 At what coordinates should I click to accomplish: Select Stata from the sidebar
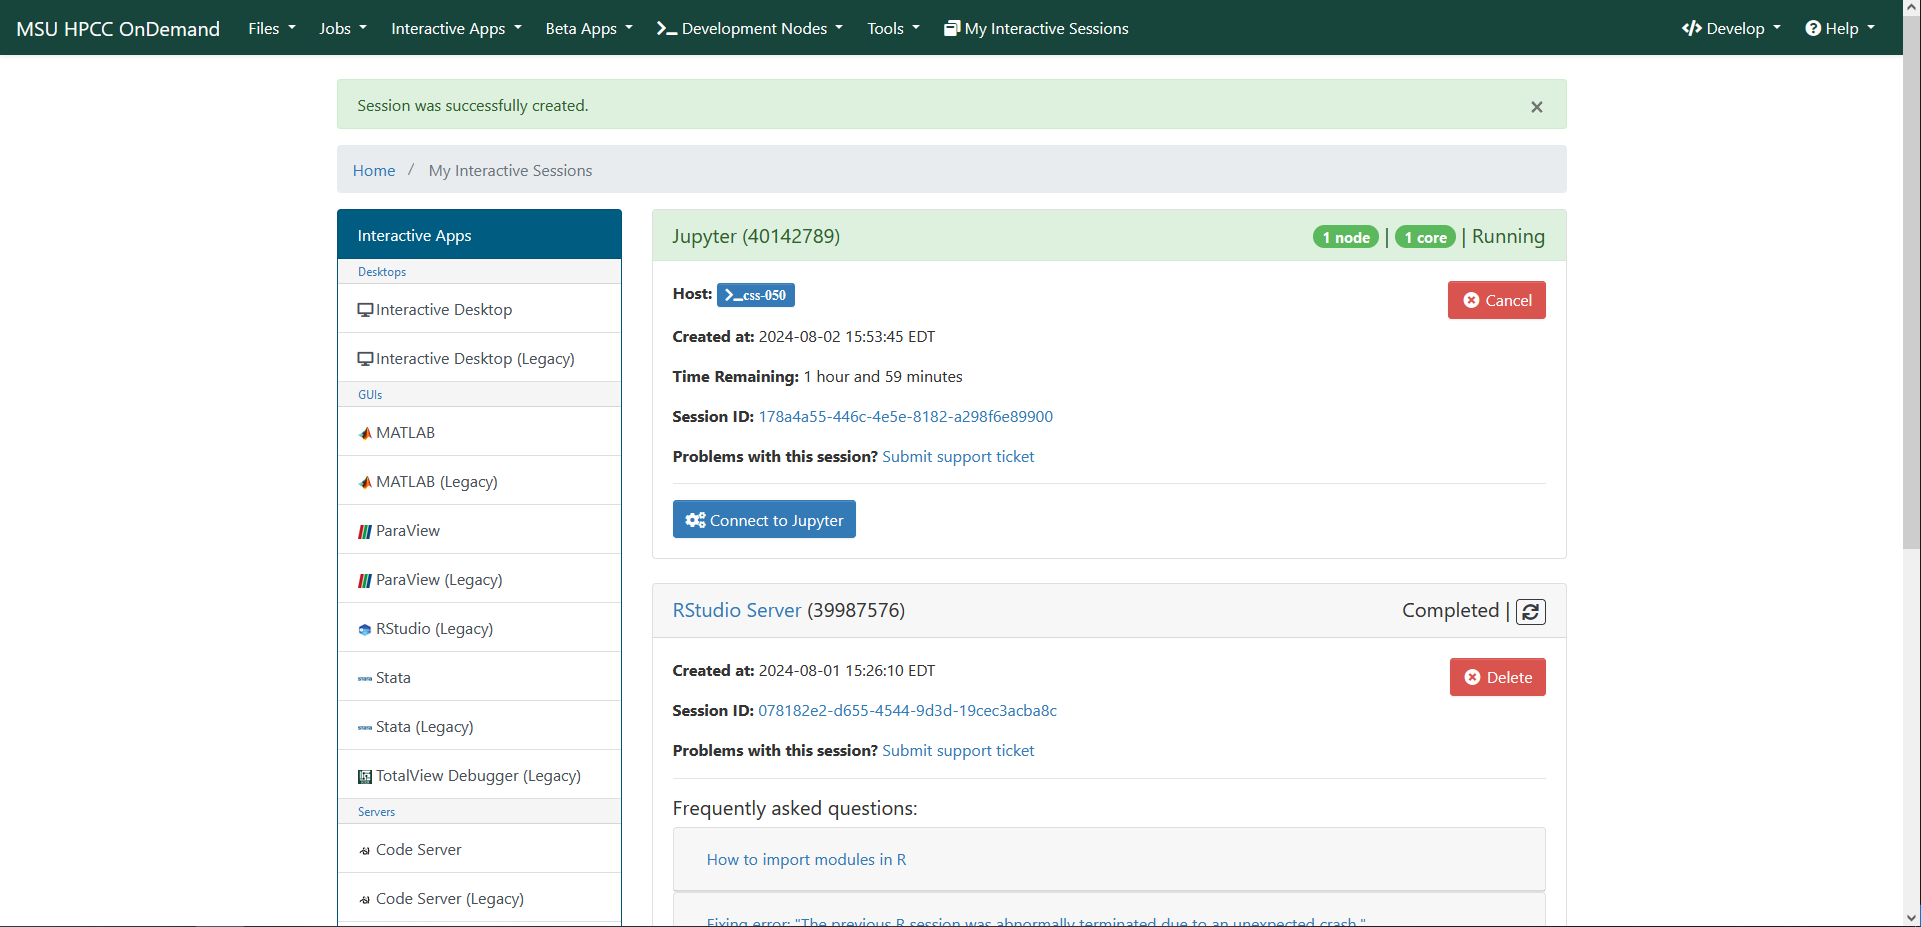pos(479,678)
